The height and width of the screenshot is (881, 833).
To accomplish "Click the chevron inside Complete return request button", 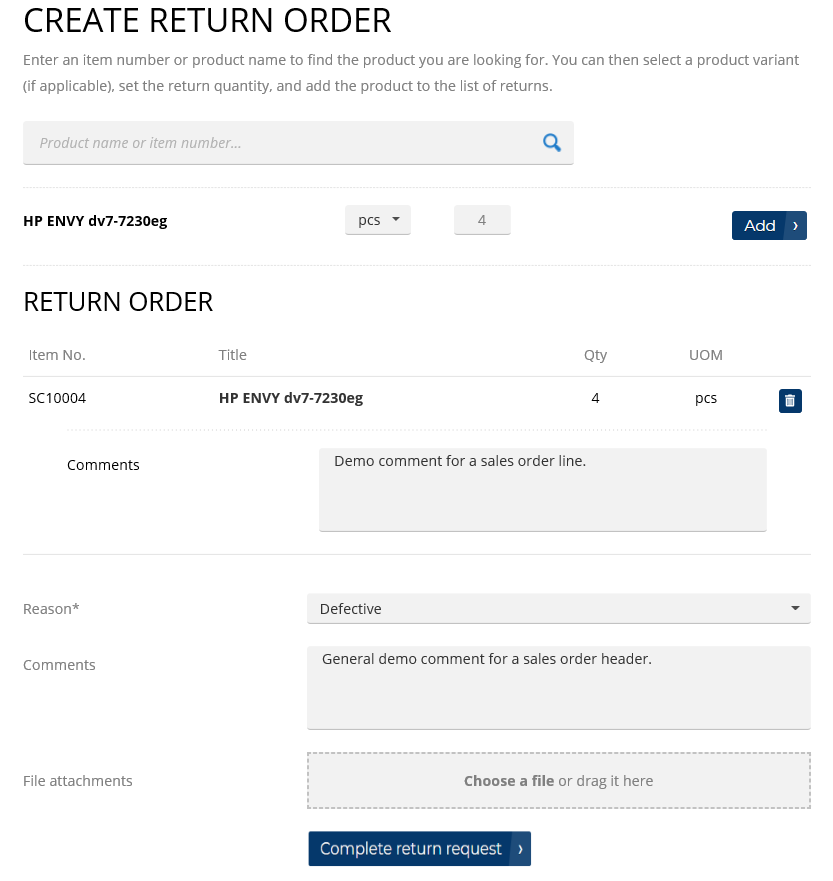I will point(519,848).
